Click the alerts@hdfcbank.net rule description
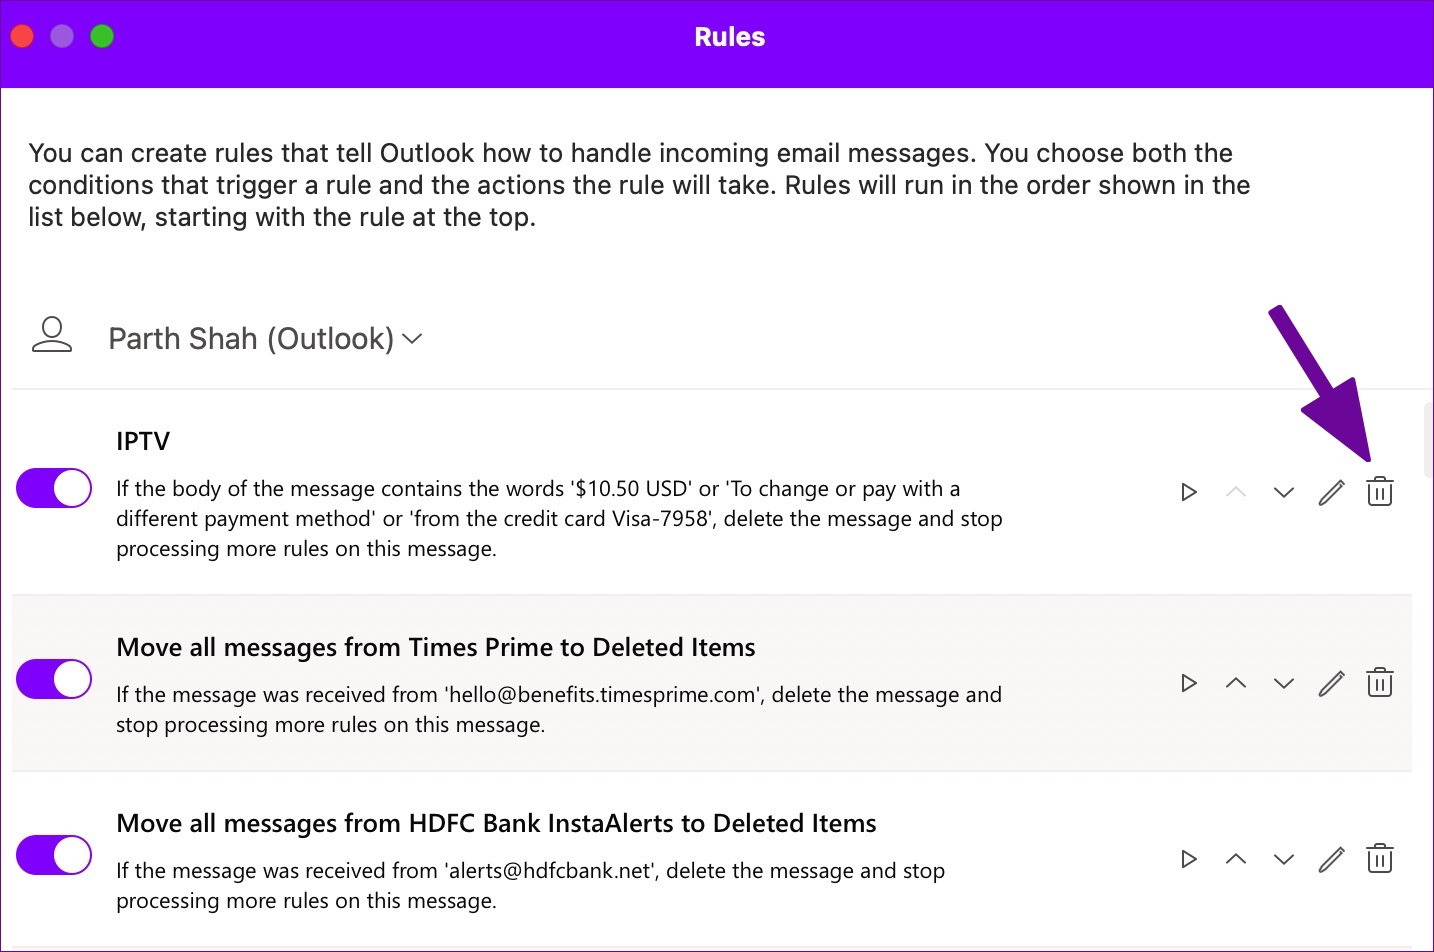The width and height of the screenshot is (1434, 952). tap(530, 885)
